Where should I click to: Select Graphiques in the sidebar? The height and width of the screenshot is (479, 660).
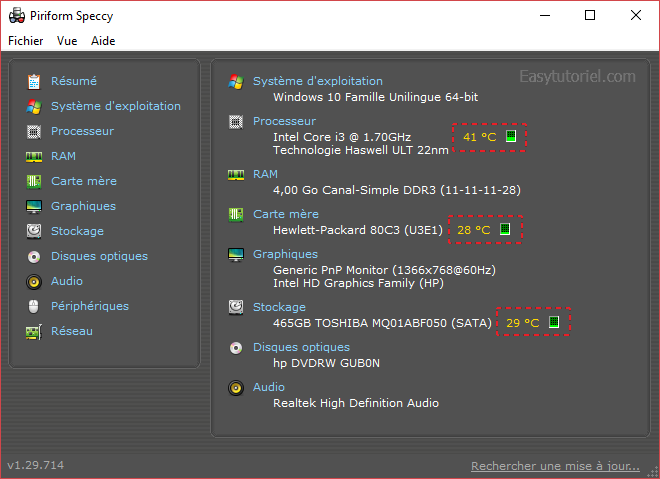83,206
